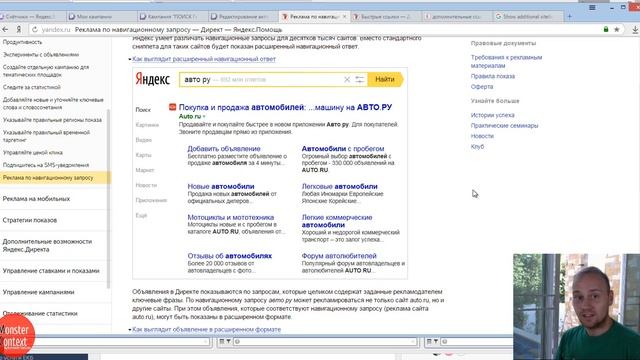Open 'Создайте отдельную кампанию для тематических площадок'
This screenshot has height=360, width=640.
(46, 71)
